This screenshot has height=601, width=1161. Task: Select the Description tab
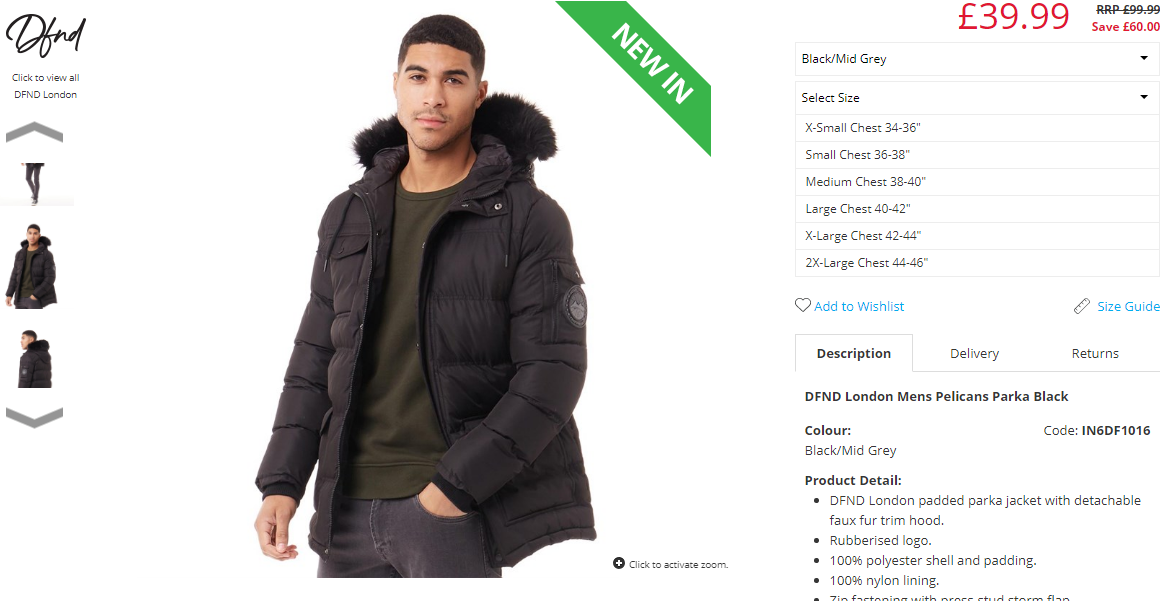click(x=854, y=354)
